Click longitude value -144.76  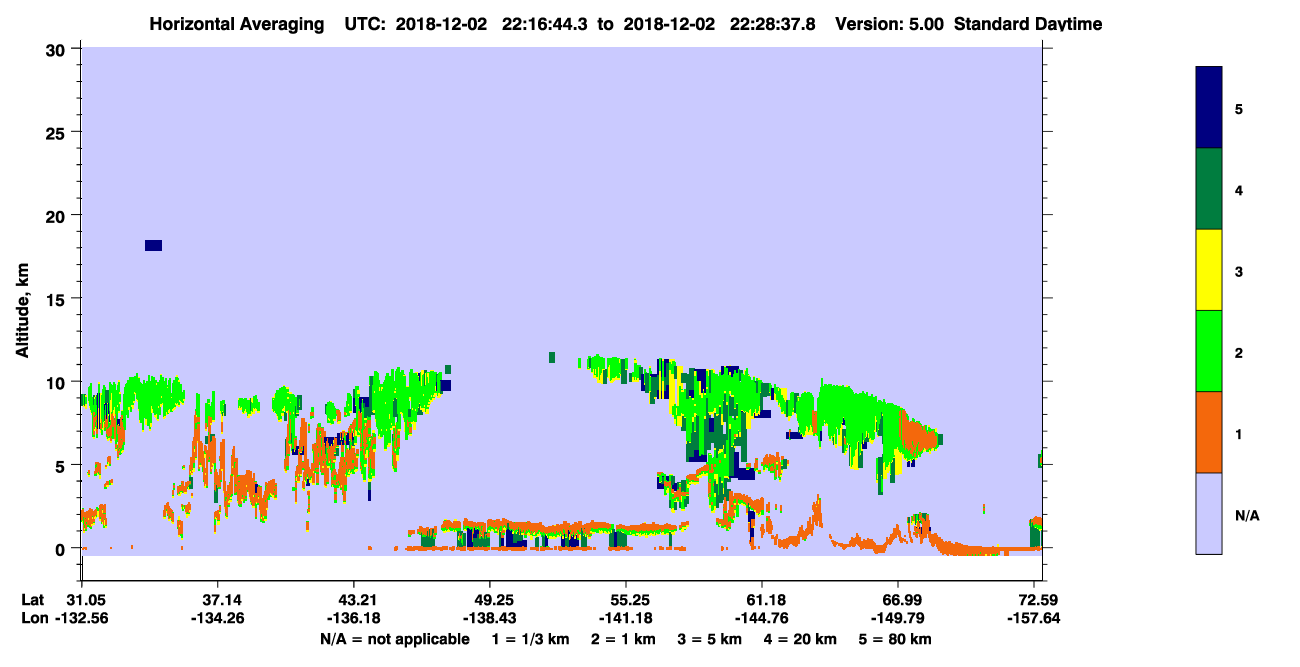tap(762, 618)
